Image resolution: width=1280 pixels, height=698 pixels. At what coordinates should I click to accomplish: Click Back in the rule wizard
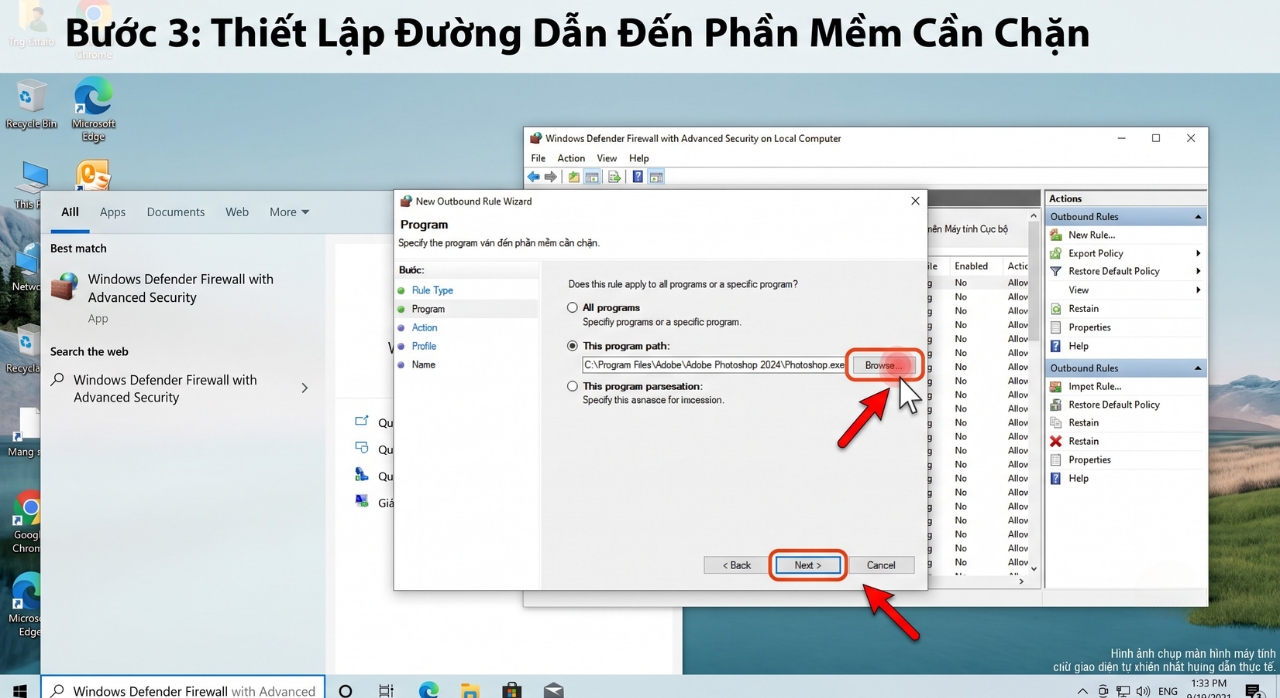[x=736, y=565]
